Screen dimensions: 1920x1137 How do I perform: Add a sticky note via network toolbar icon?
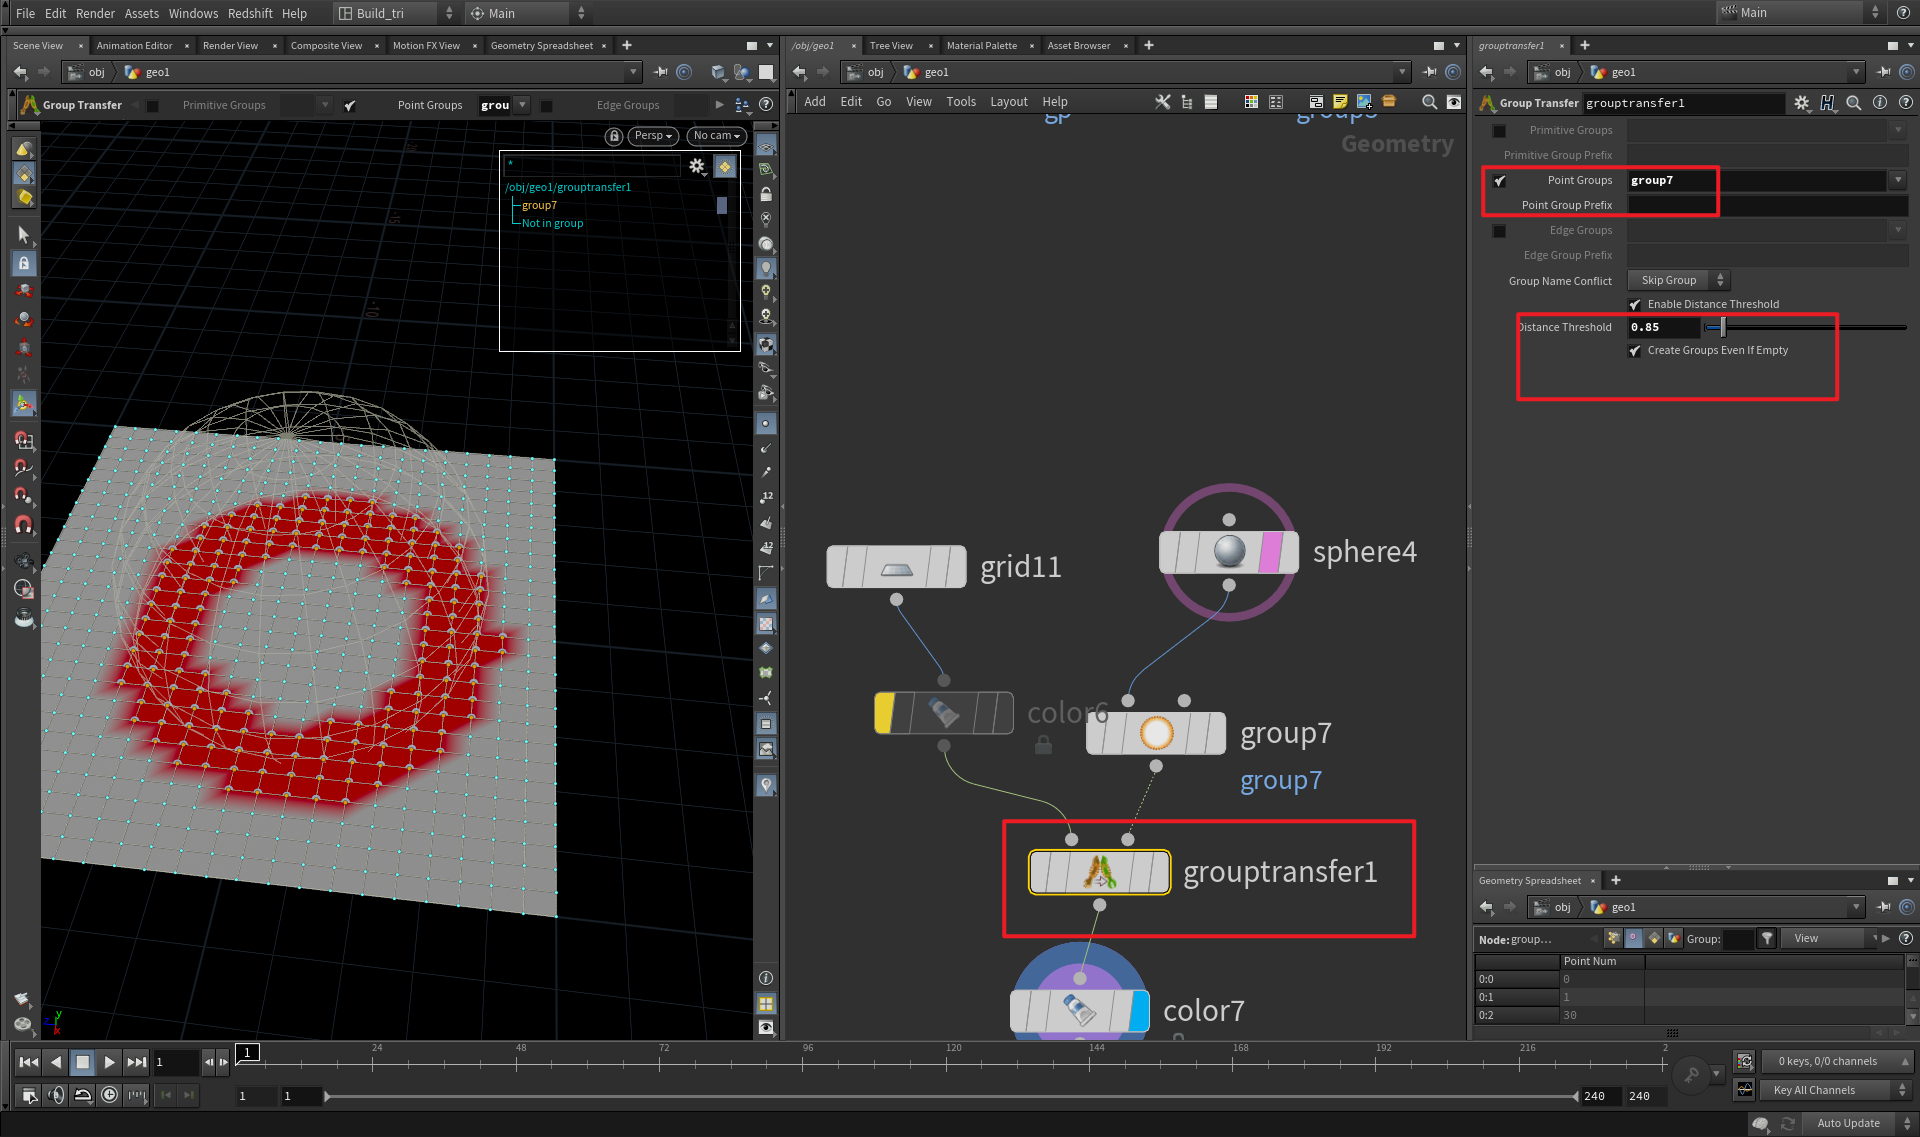point(1340,102)
